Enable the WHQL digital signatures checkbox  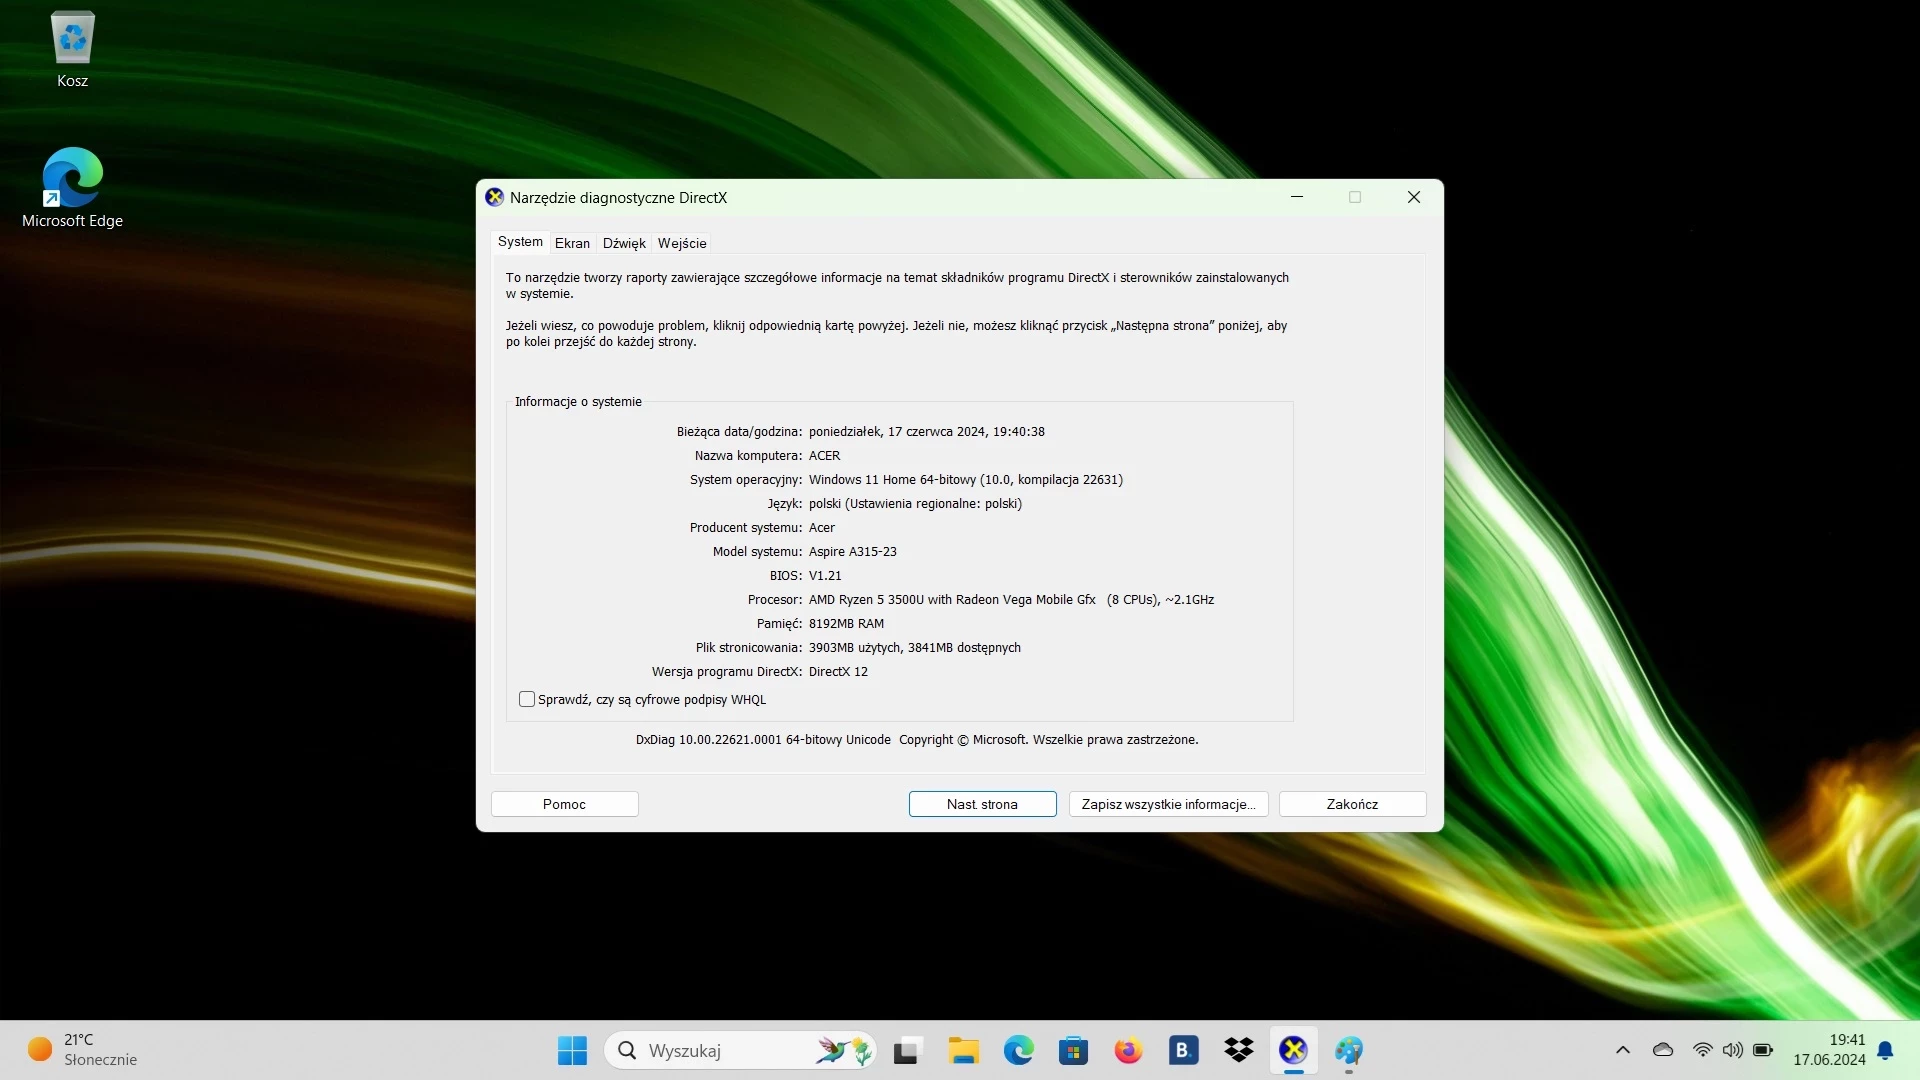point(527,699)
